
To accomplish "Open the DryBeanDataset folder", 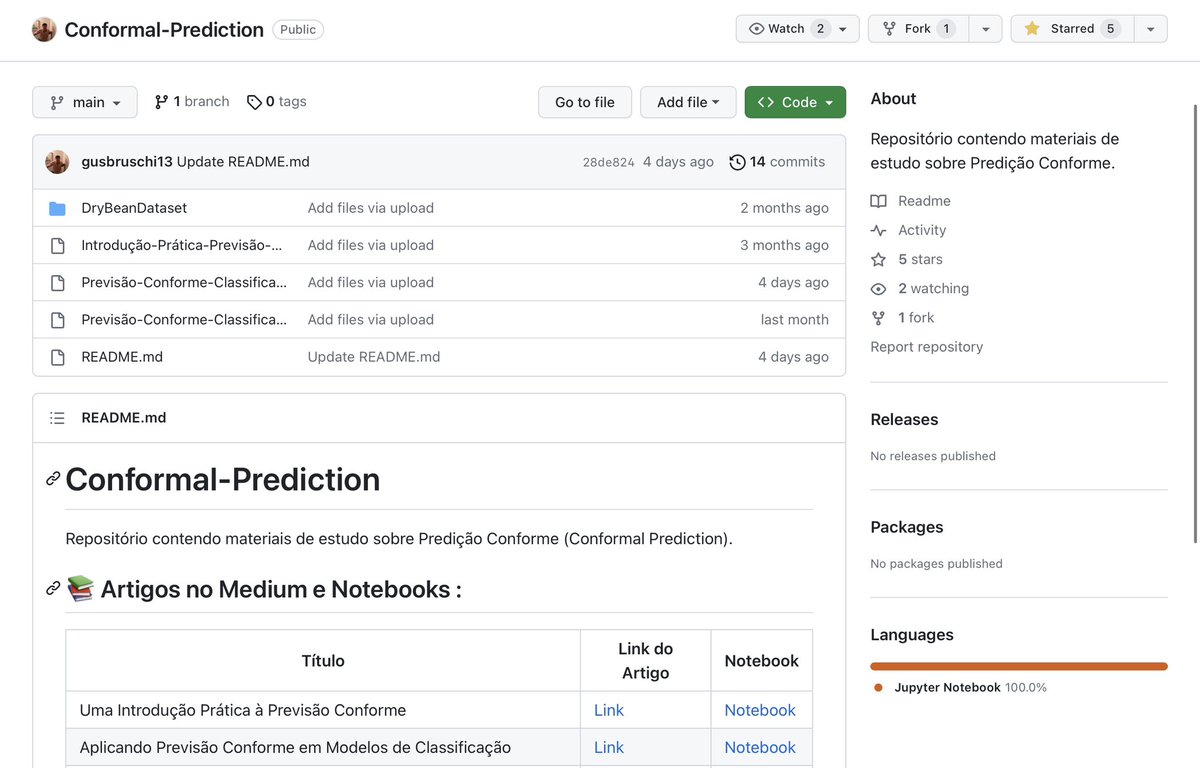I will tap(134, 208).
